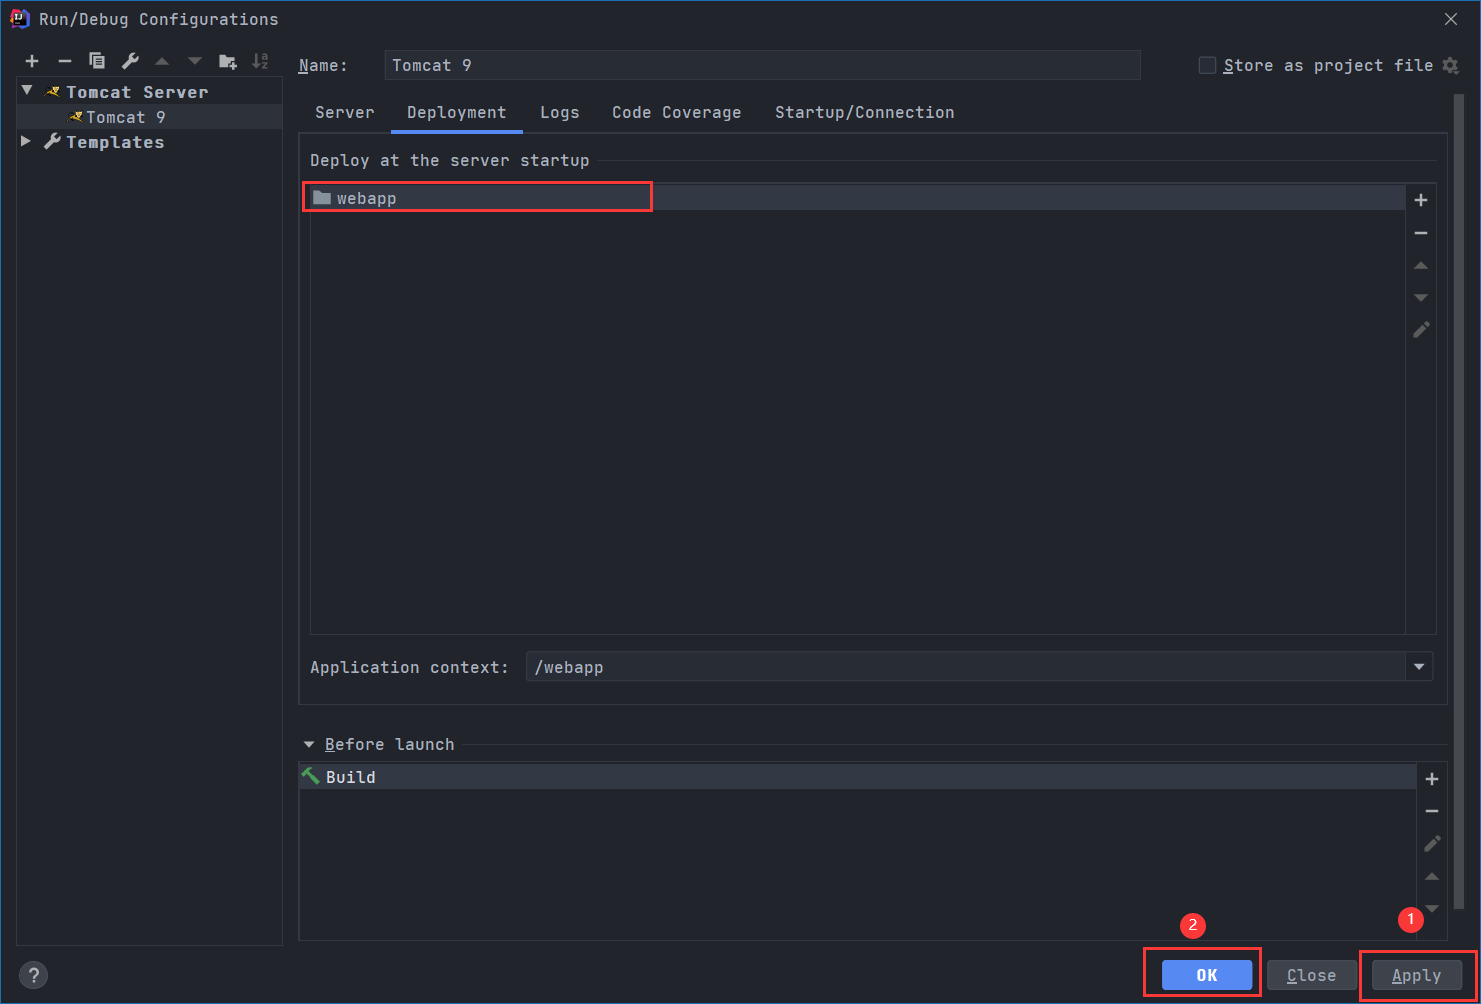Viewport: 1481px width, 1004px height.
Task: Move configuration down in left toolbar
Action: pos(195,62)
